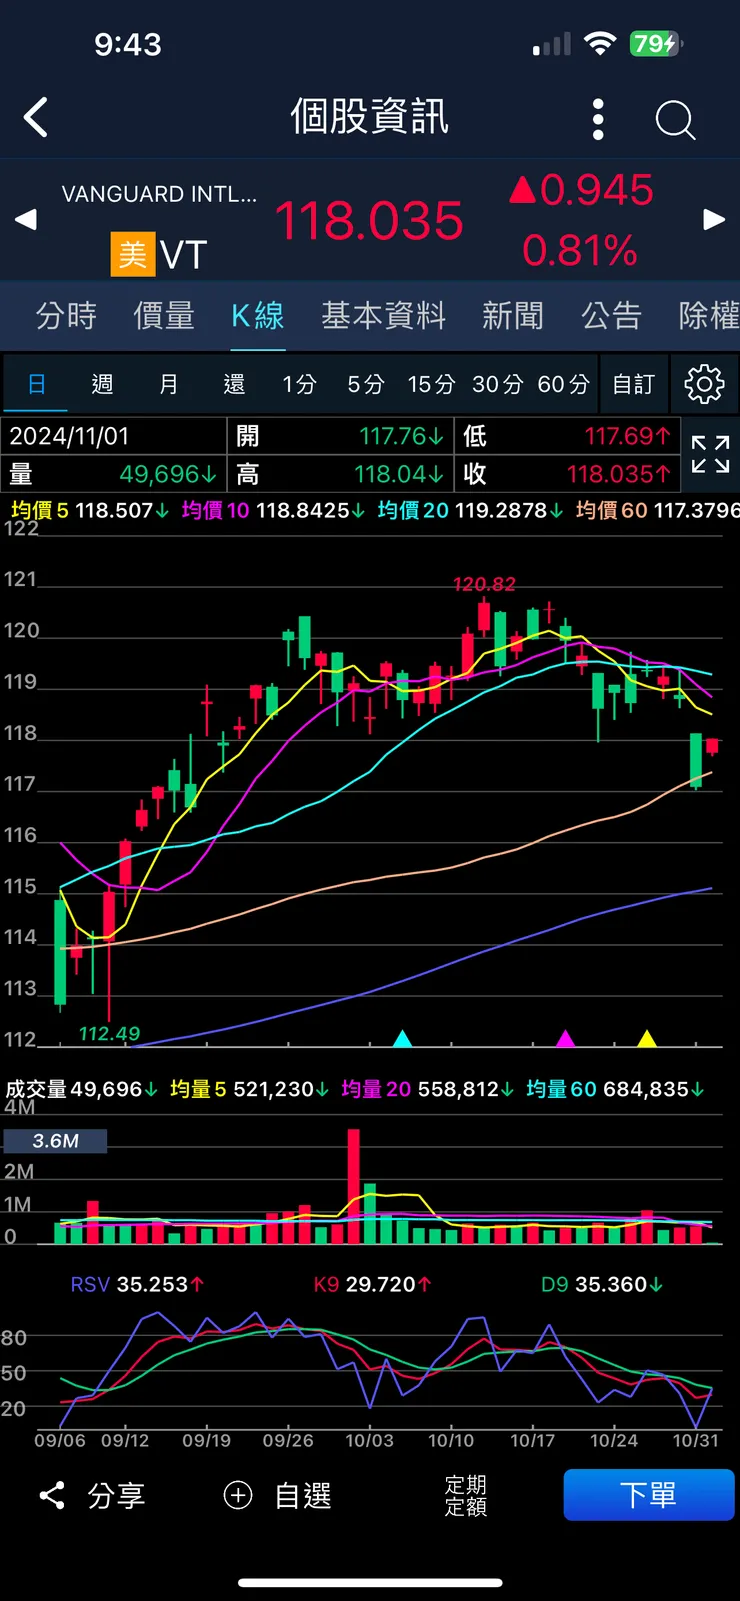740x1601 pixels.
Task: Tap the 自訂 custom interval button
Action: point(634,384)
